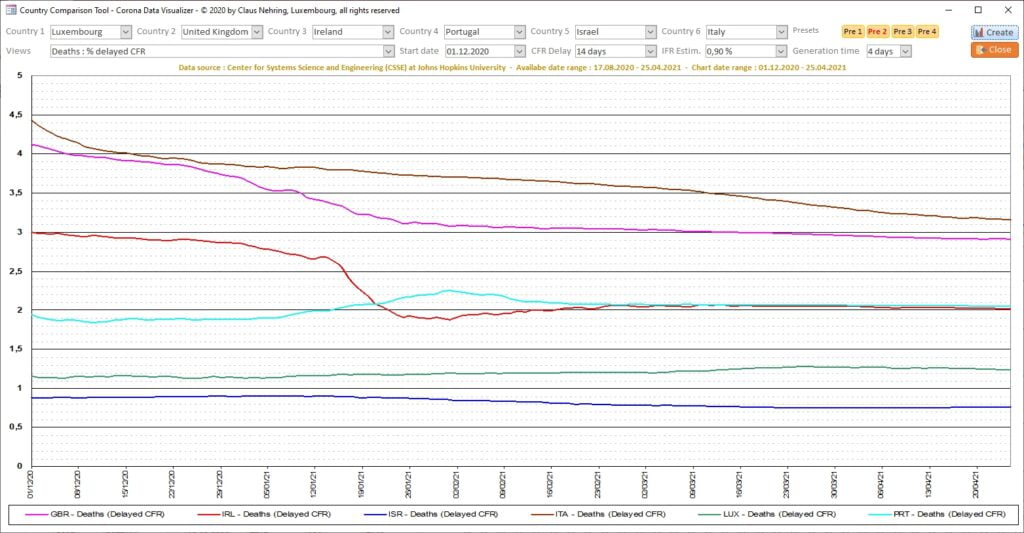
Task: Open the IFR Estim. 0,90 % dropdown
Action: coord(781,51)
